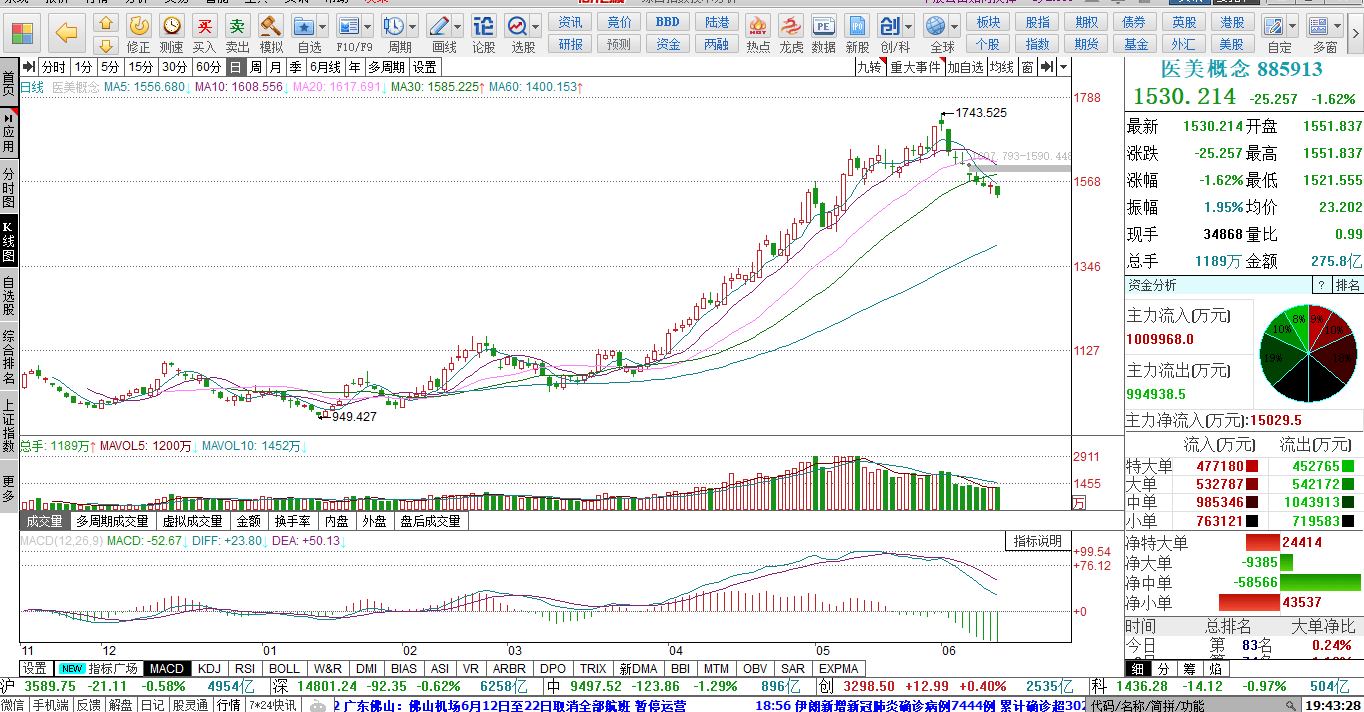This screenshot has height=712, width=1364.
Task: Select the KDJ indicator tab
Action: click(x=209, y=668)
